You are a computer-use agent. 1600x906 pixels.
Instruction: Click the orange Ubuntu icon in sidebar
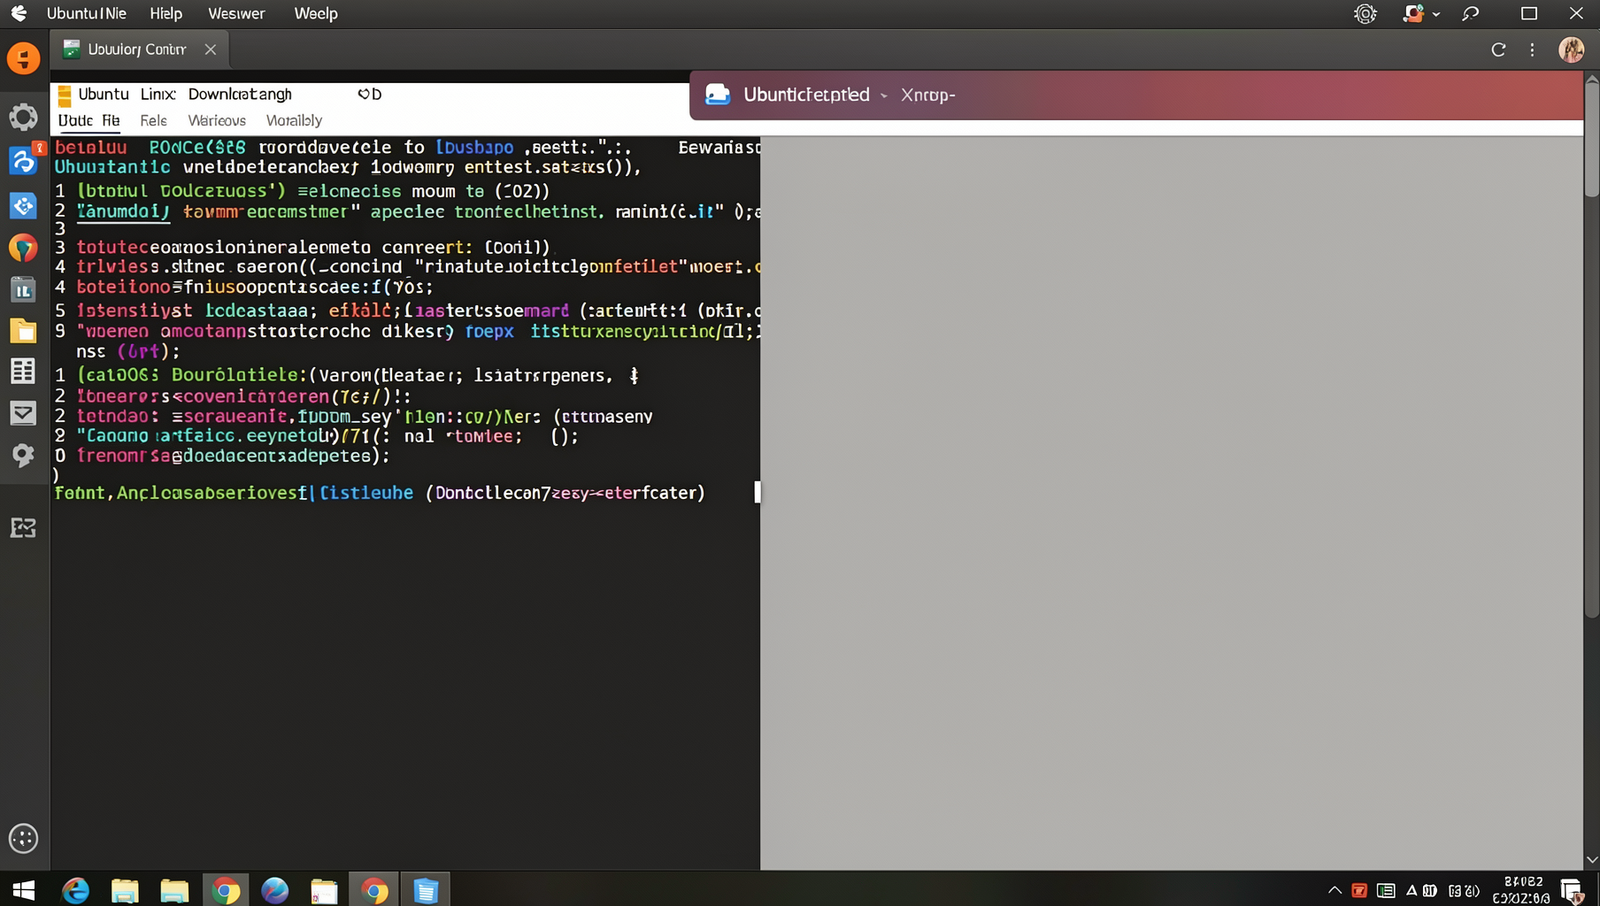coord(24,58)
